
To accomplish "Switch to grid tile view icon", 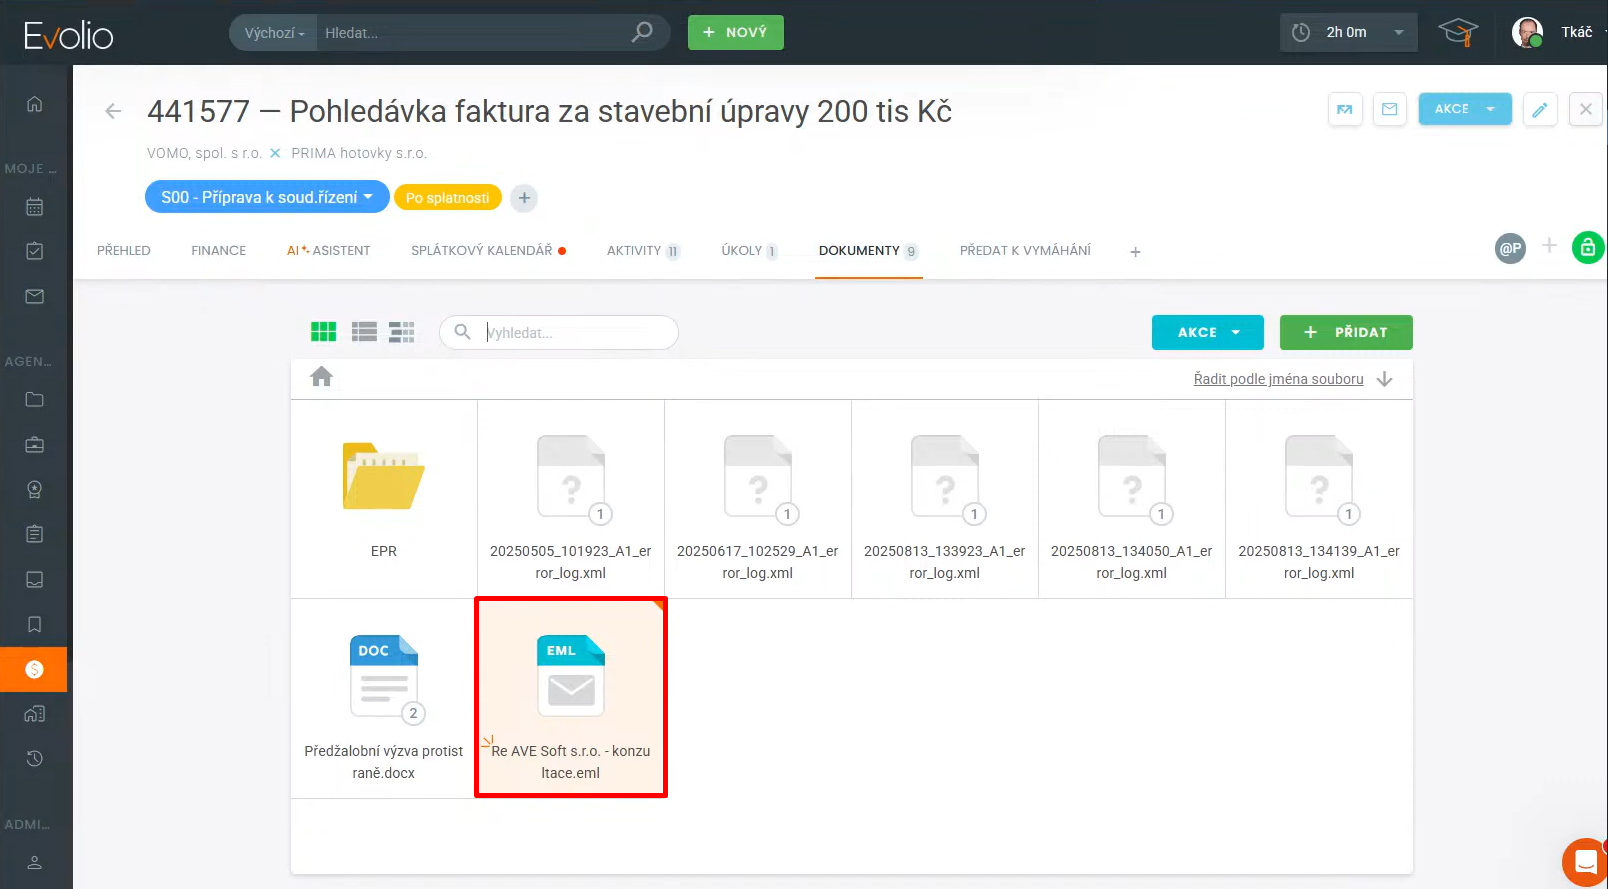I will pyautogui.click(x=323, y=332).
